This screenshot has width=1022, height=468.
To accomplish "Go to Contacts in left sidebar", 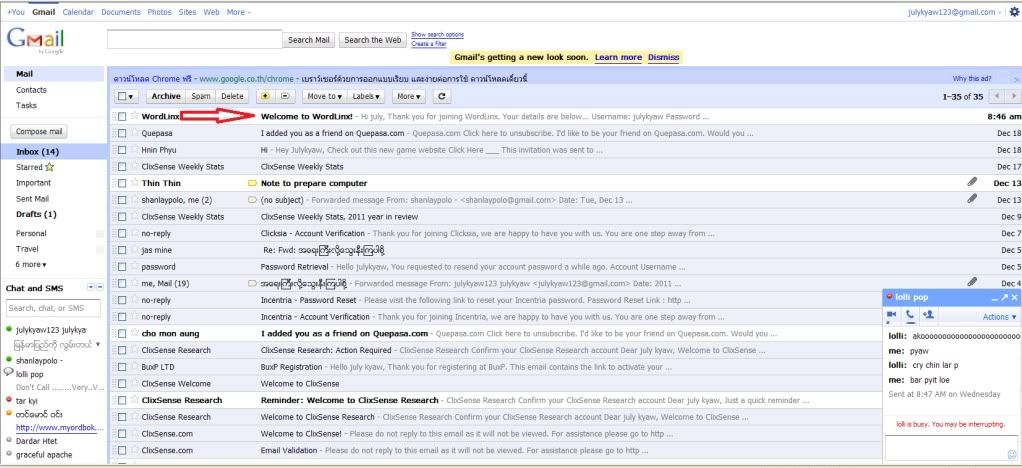I will tap(31, 90).
